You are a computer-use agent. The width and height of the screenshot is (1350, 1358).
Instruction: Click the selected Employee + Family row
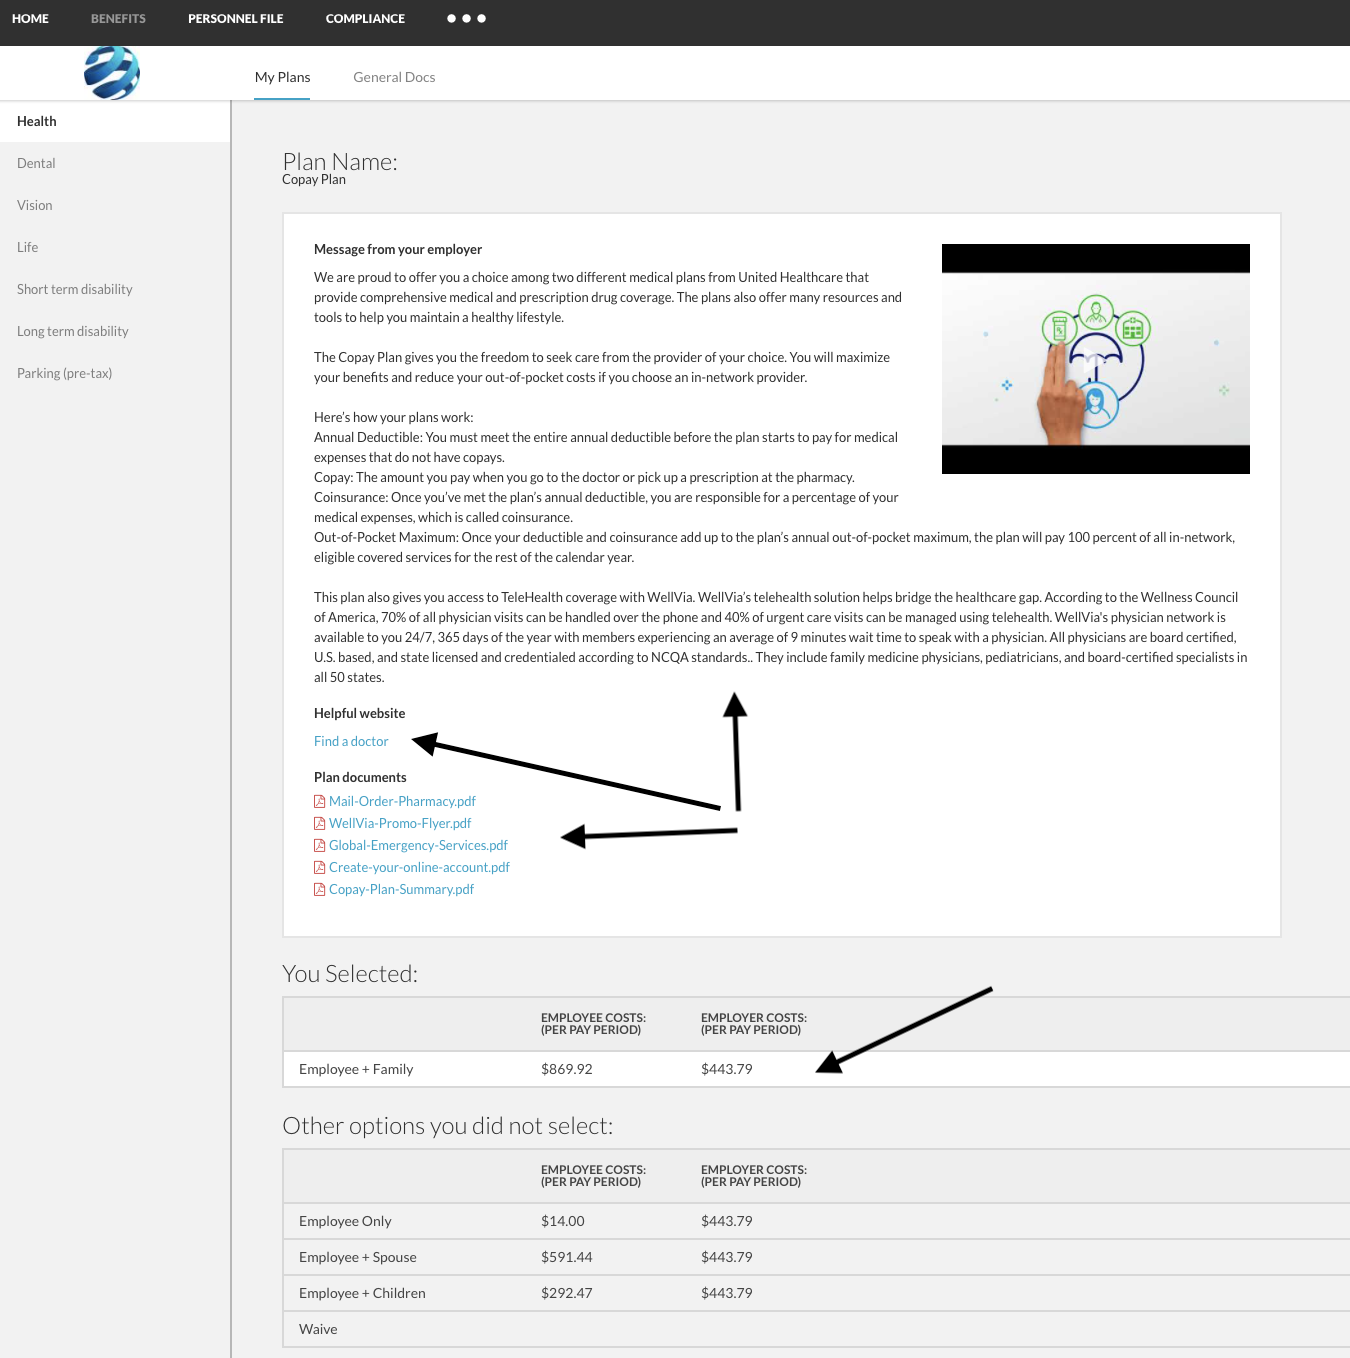(x=816, y=1069)
